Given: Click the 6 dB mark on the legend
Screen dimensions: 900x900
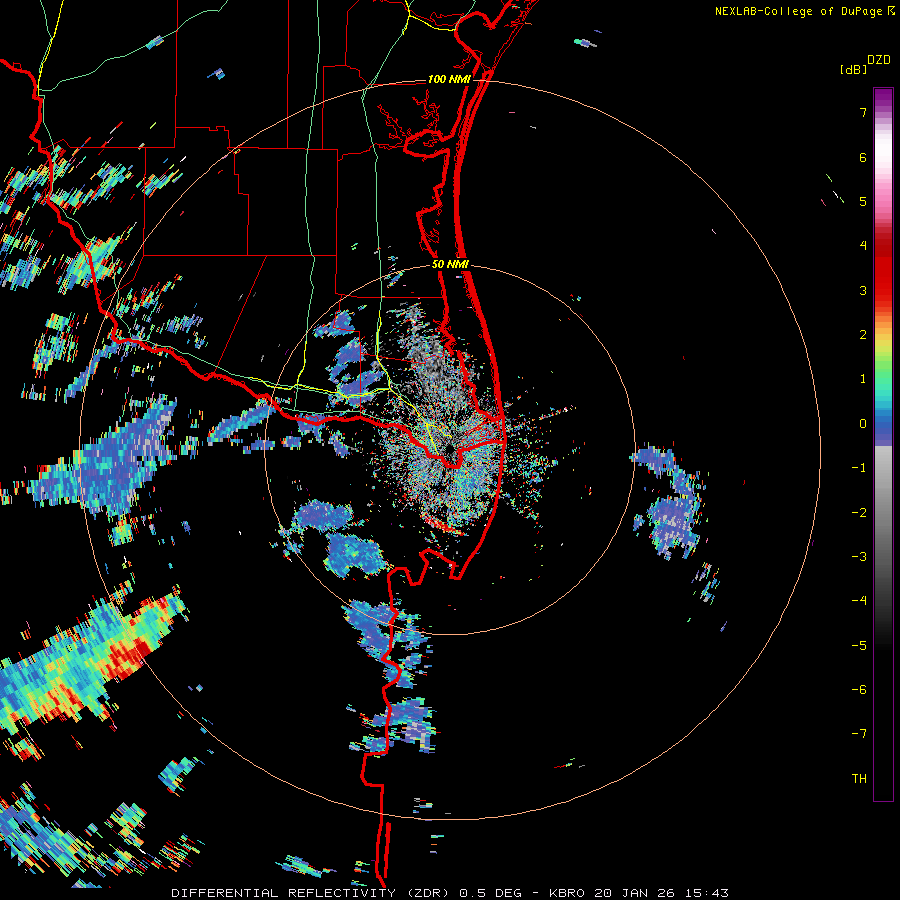Looking at the screenshot, I should (863, 157).
